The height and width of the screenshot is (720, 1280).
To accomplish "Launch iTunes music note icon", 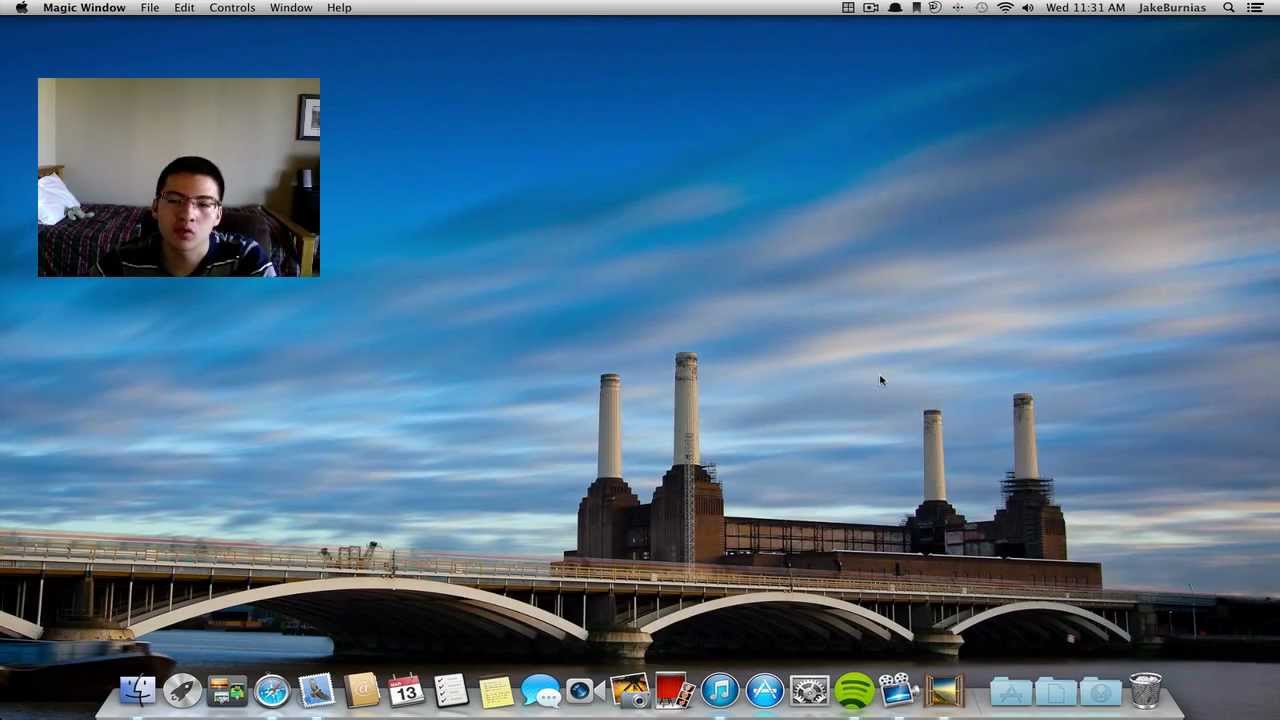I will pyautogui.click(x=720, y=690).
